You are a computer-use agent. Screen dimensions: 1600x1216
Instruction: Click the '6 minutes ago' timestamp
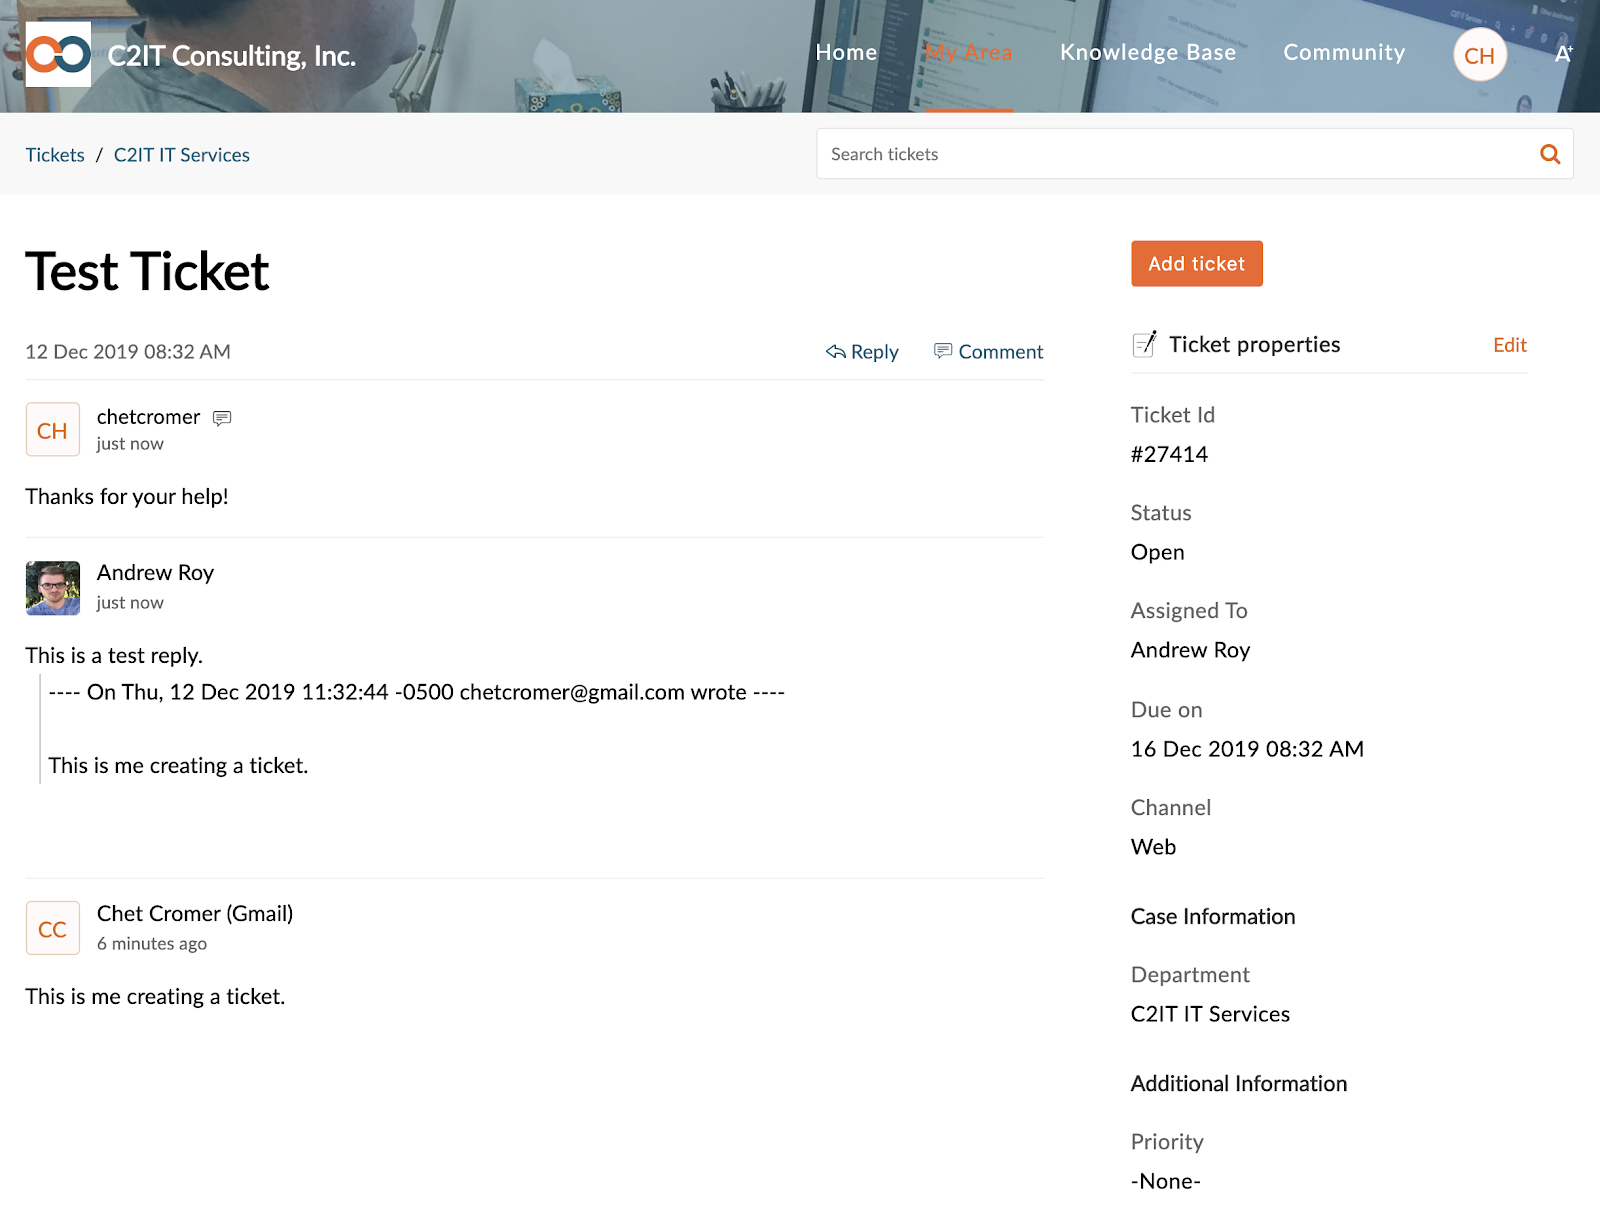(x=152, y=944)
